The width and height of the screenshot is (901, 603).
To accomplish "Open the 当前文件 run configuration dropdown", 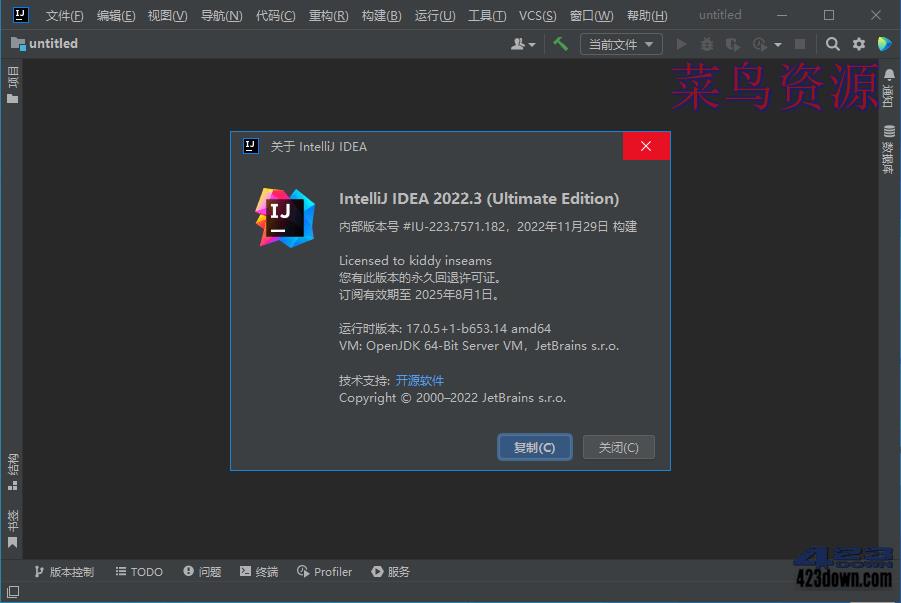I will [x=621, y=44].
